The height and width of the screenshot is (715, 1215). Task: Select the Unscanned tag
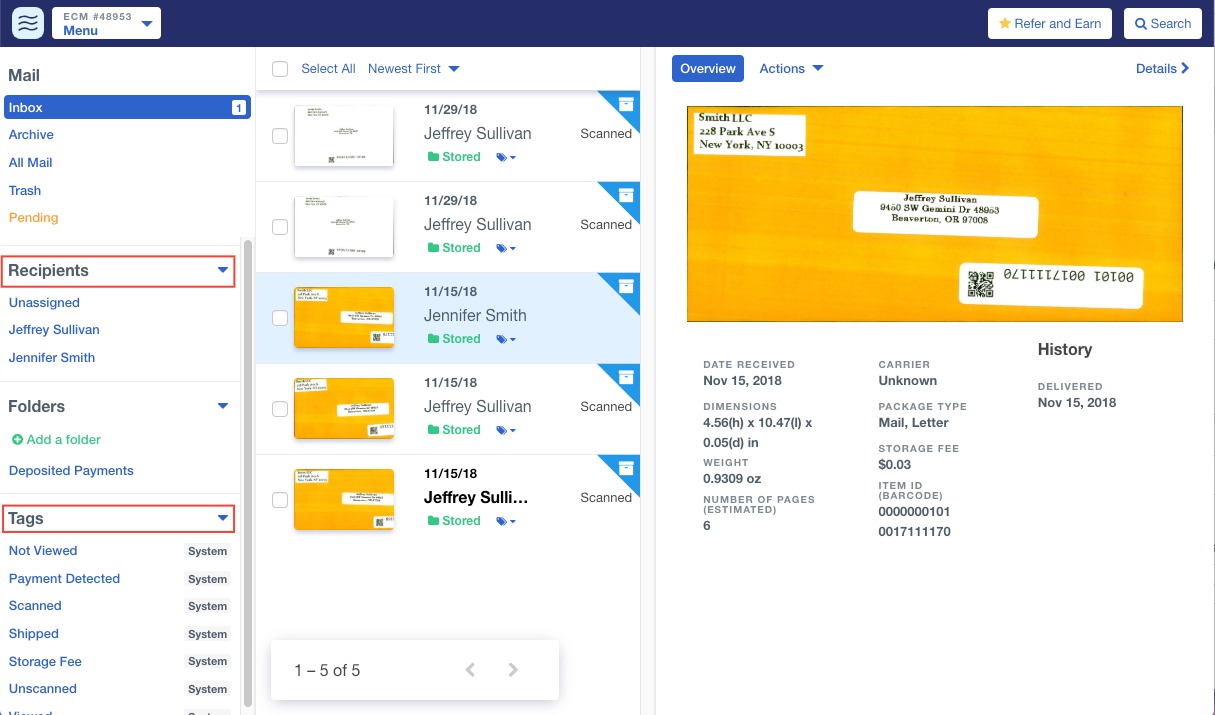pyautogui.click(x=43, y=689)
